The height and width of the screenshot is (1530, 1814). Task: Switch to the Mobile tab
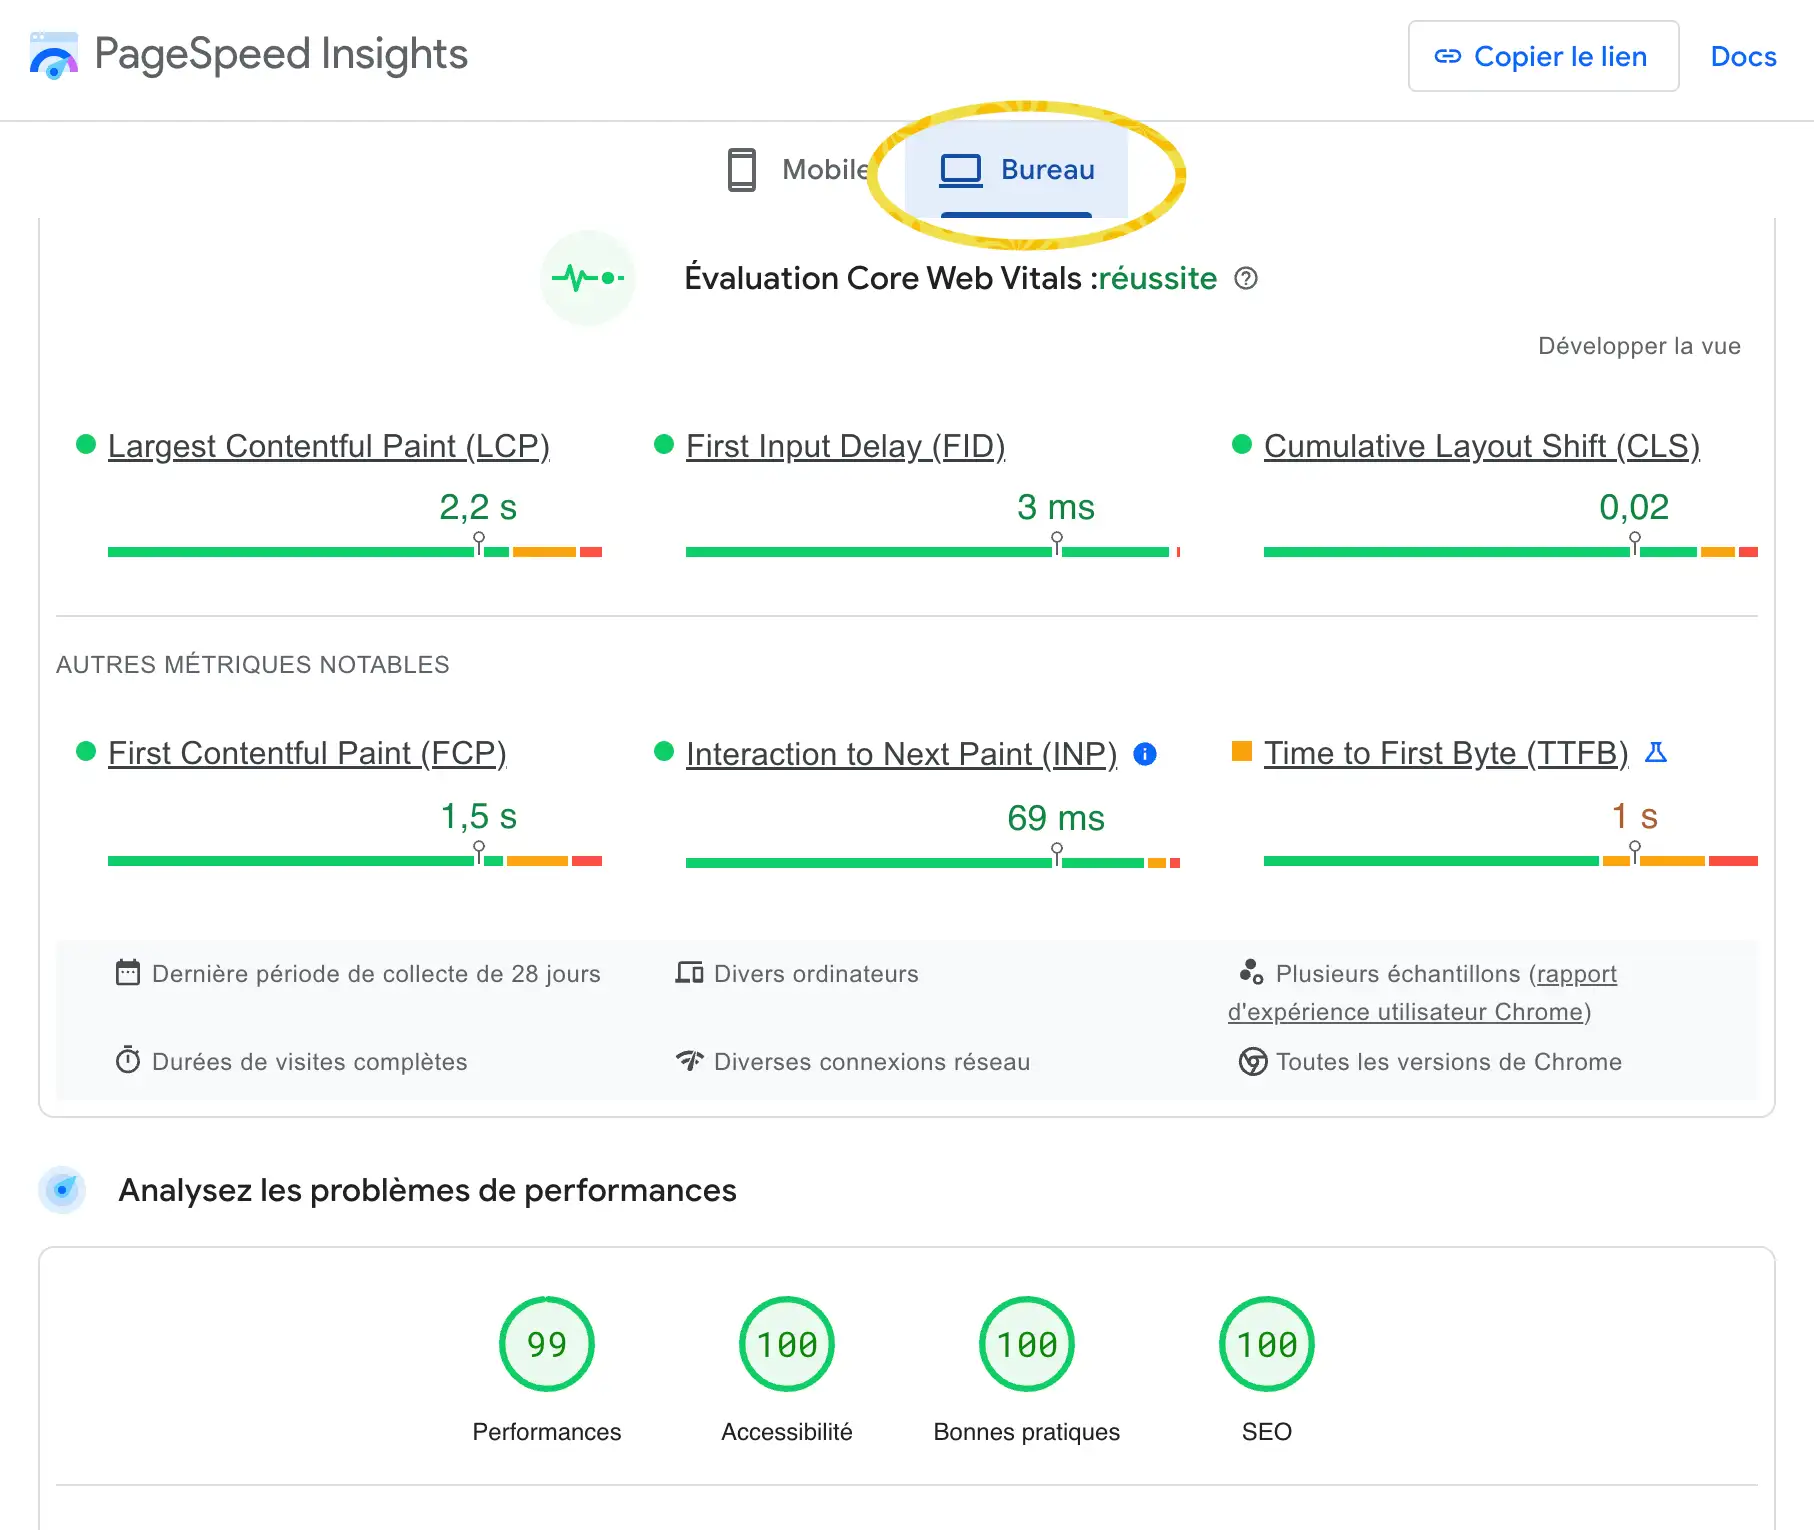click(x=800, y=170)
